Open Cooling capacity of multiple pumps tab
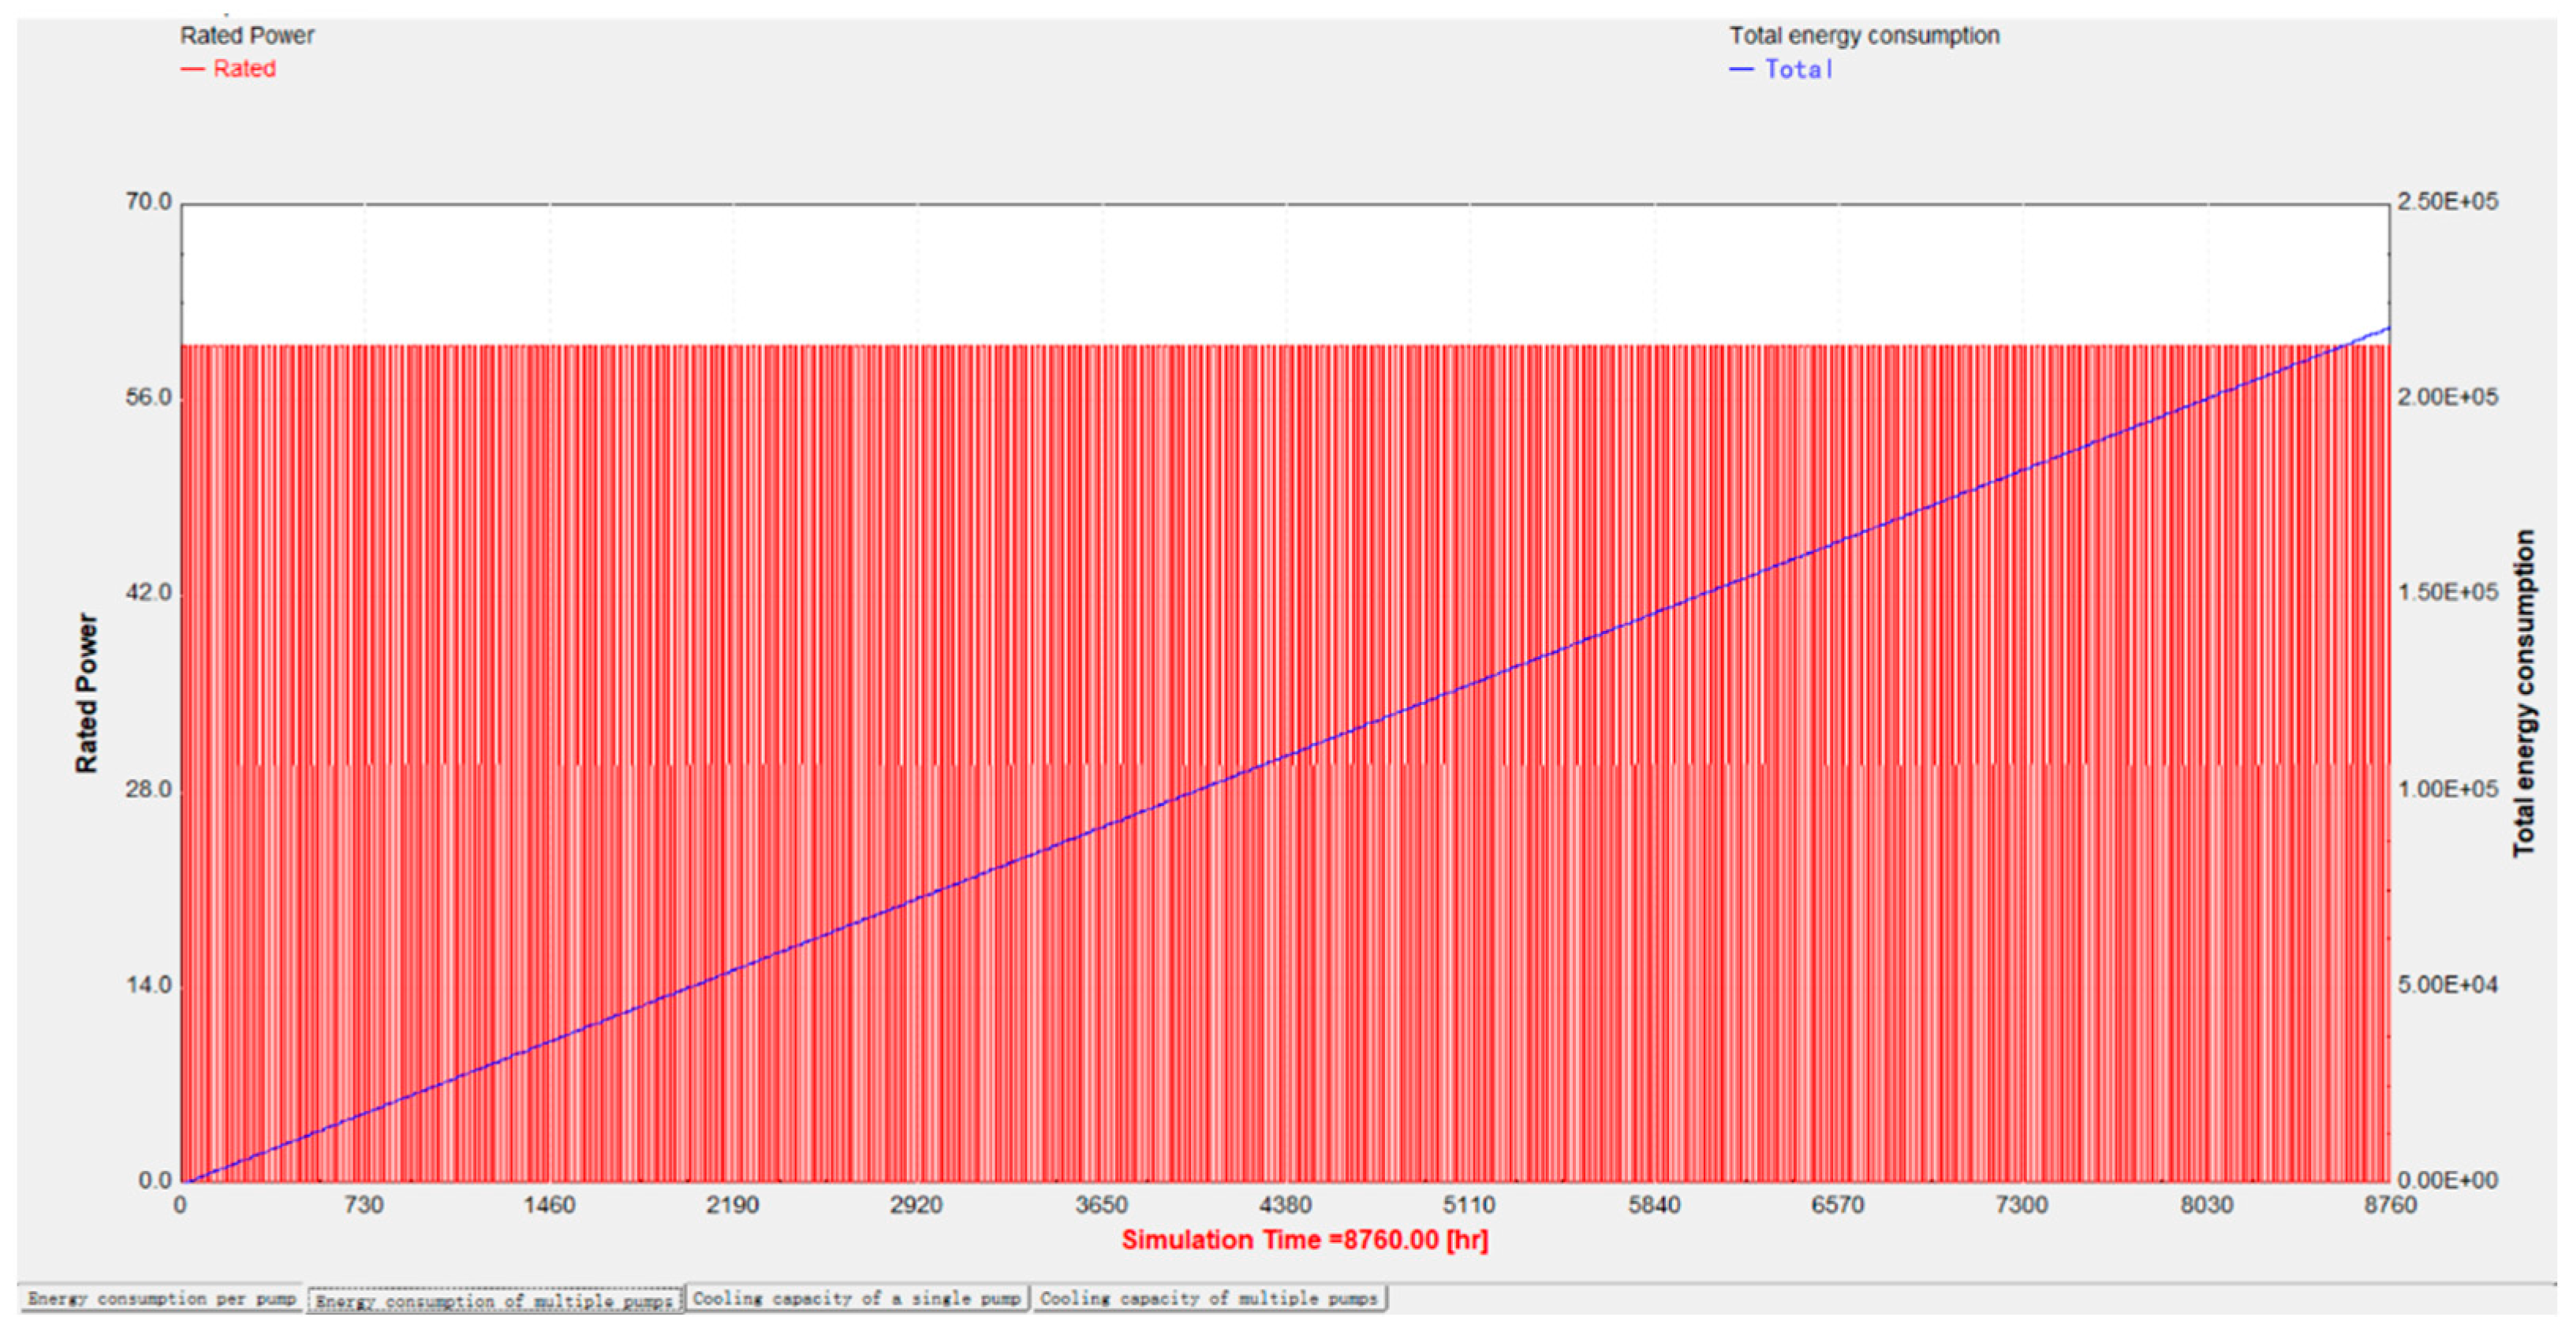This screenshot has width=2576, height=1343. pos(1208,1298)
